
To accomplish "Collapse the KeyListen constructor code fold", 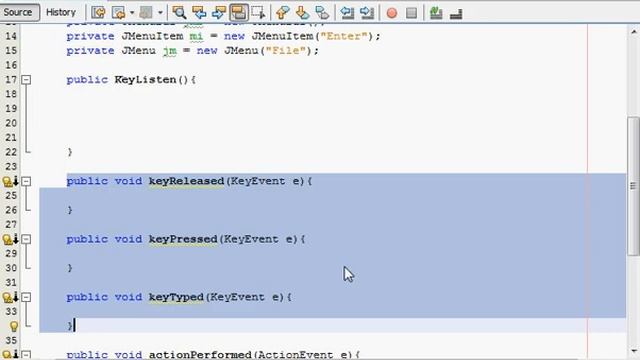I will pyautogui.click(x=26, y=79).
